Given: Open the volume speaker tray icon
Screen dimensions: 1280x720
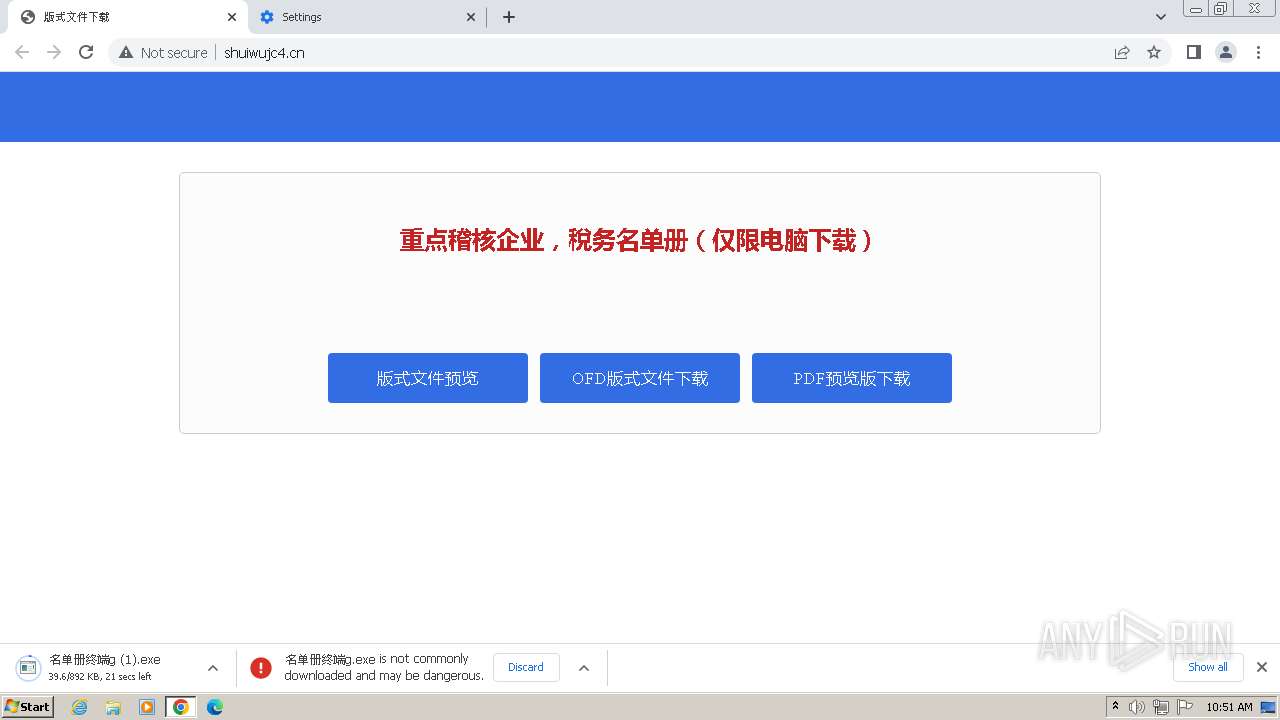Looking at the screenshot, I should point(1137,707).
